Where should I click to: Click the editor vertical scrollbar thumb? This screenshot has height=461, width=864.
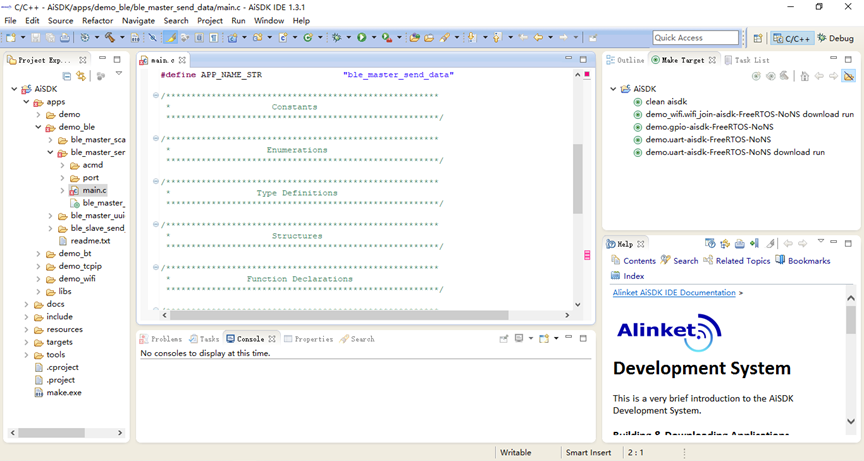pos(577,178)
